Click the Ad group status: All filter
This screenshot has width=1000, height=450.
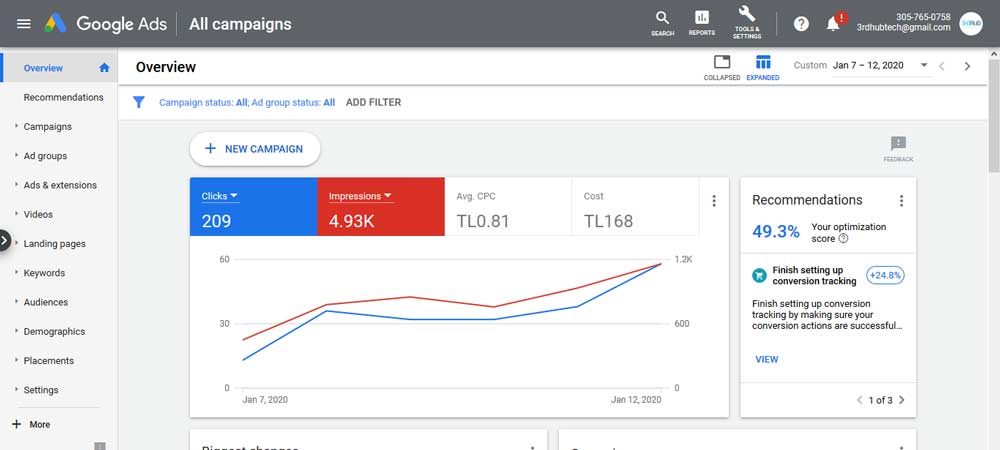point(293,102)
